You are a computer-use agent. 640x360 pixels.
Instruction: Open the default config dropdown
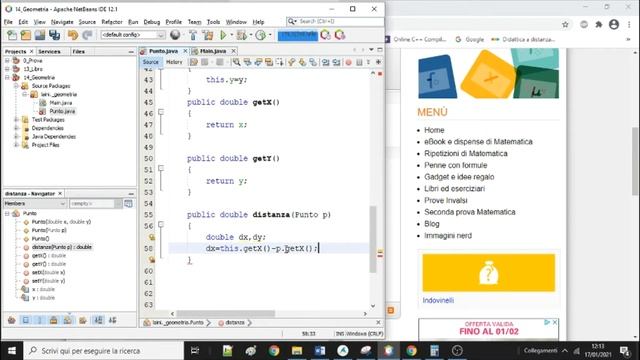133,35
